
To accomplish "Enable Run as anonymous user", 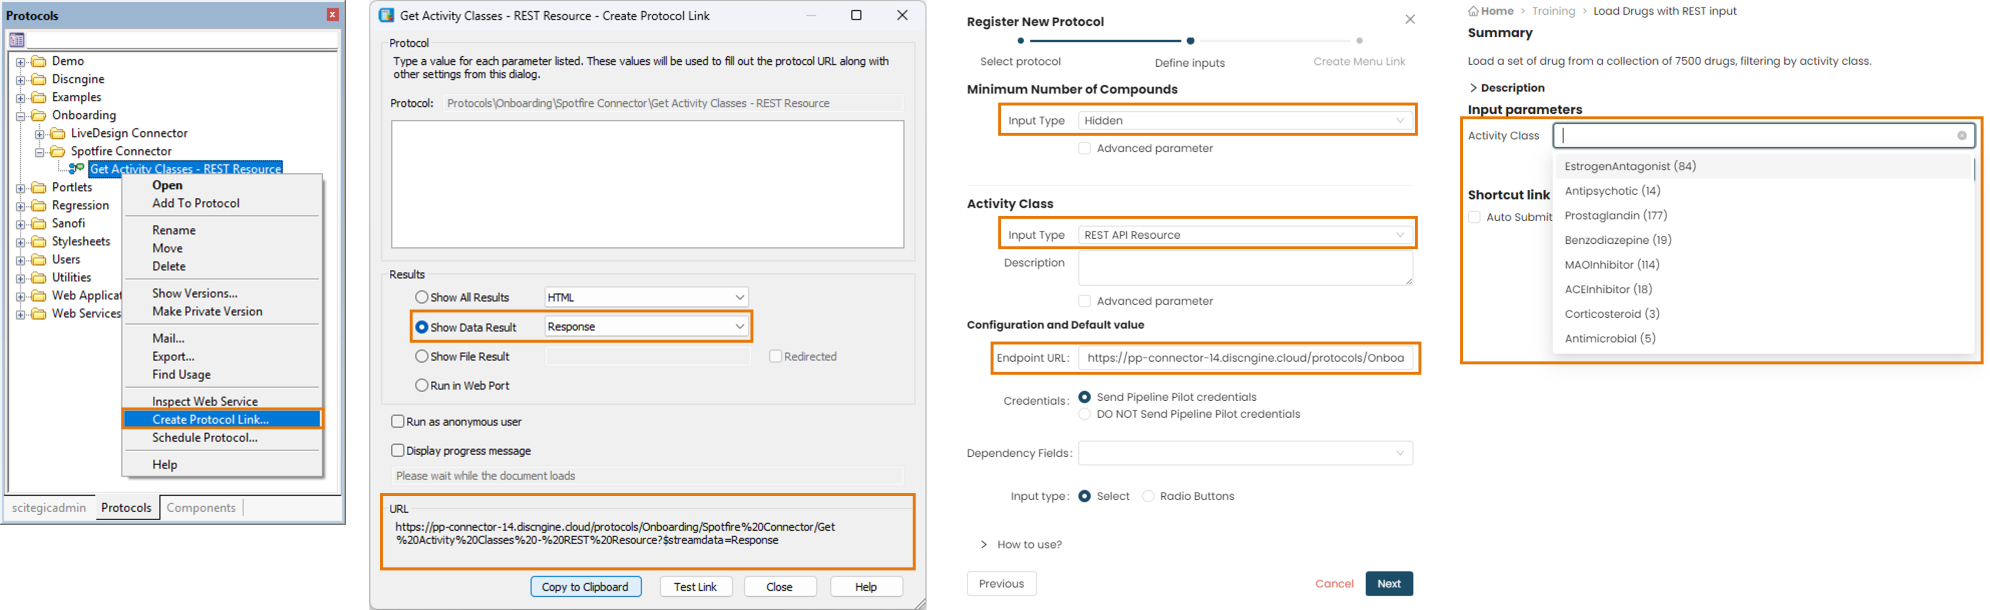I will [x=398, y=421].
